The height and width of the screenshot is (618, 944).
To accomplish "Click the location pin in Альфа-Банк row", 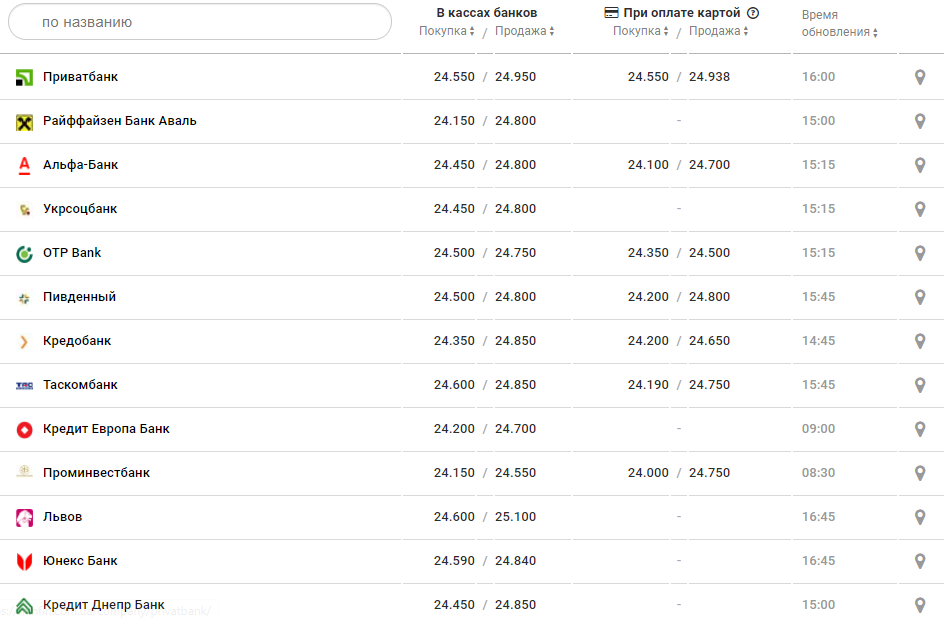I will click(x=920, y=165).
